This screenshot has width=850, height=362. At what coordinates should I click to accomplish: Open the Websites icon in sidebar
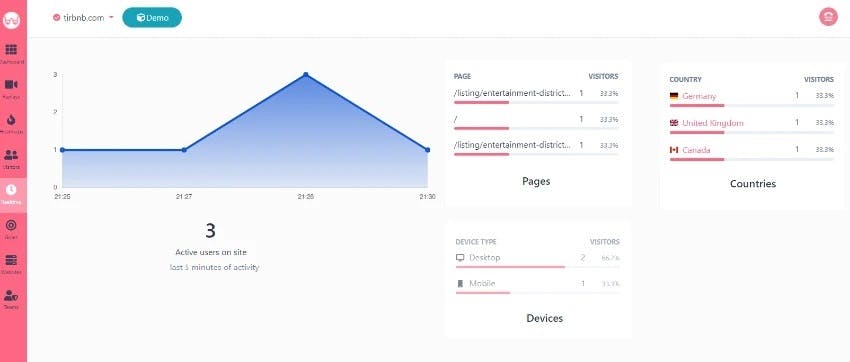(x=11, y=260)
